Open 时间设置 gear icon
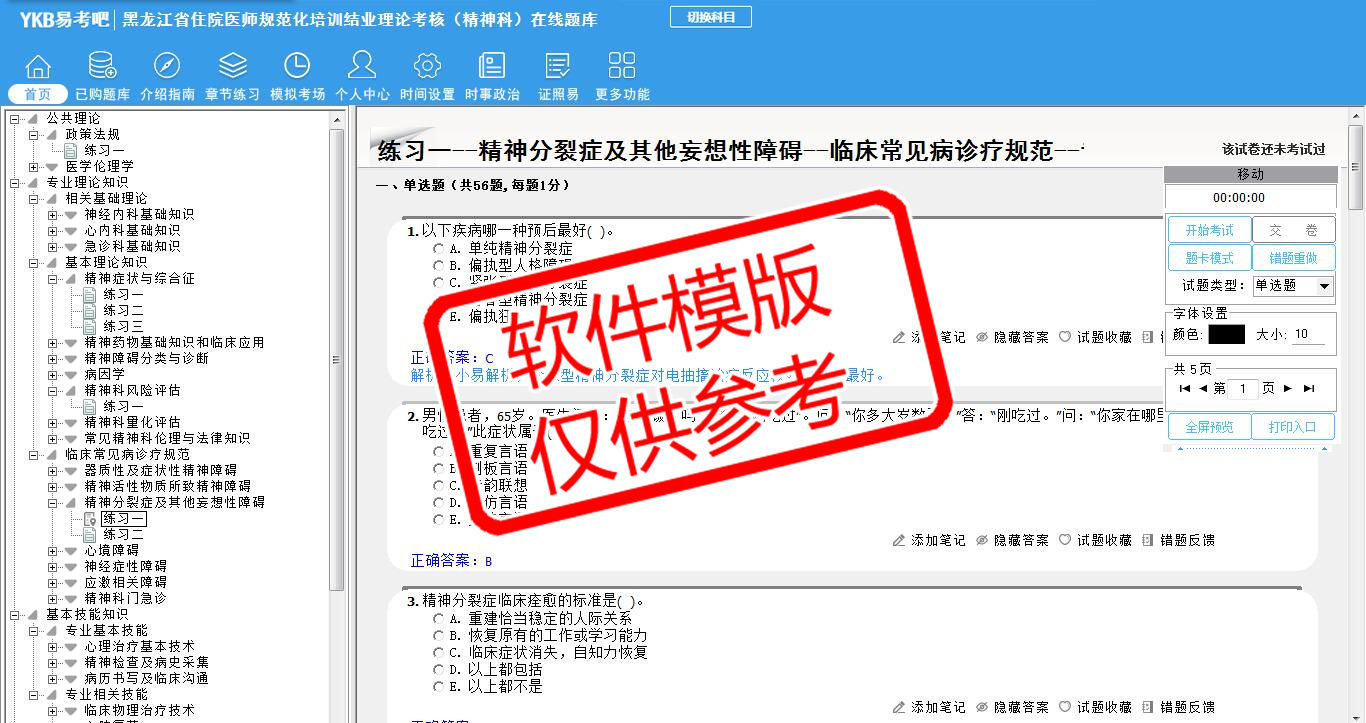The height and width of the screenshot is (723, 1366). [x=427, y=67]
